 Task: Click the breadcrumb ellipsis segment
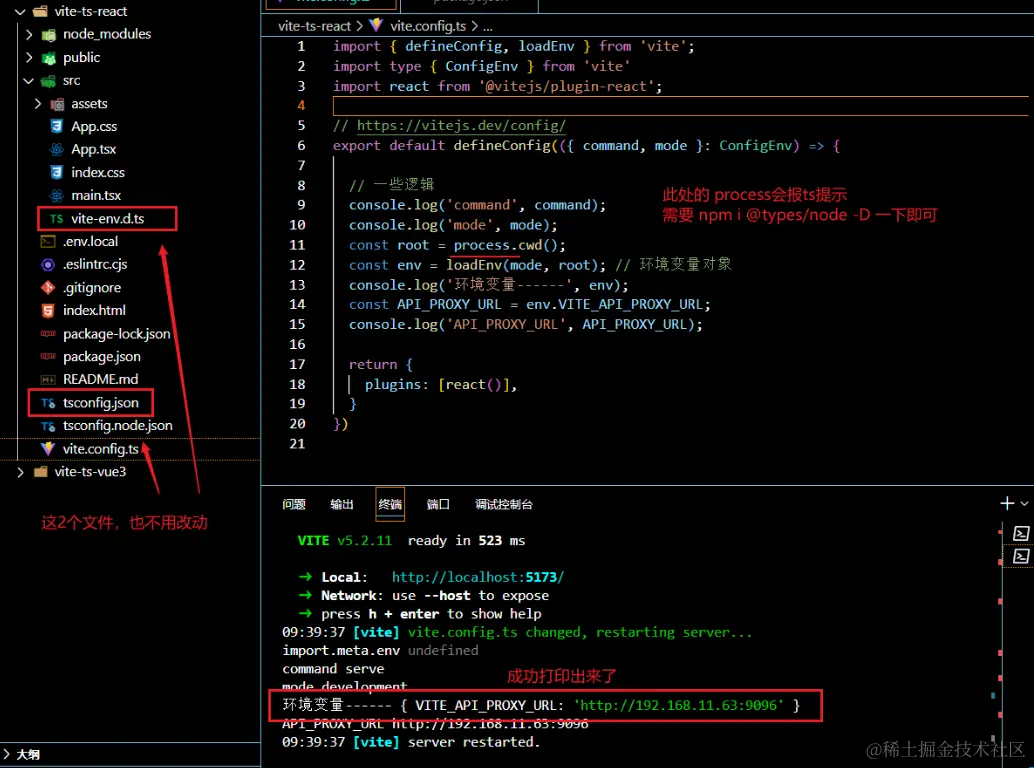coord(487,27)
